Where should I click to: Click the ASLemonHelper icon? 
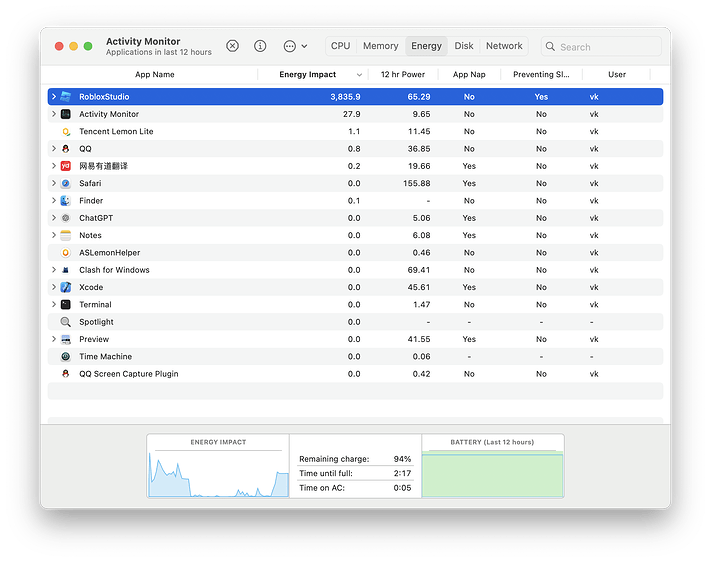(x=66, y=253)
